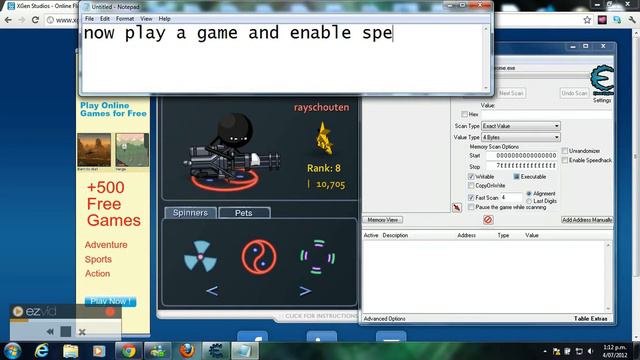Enable the Unrandomizer checkbox

click(x=565, y=151)
